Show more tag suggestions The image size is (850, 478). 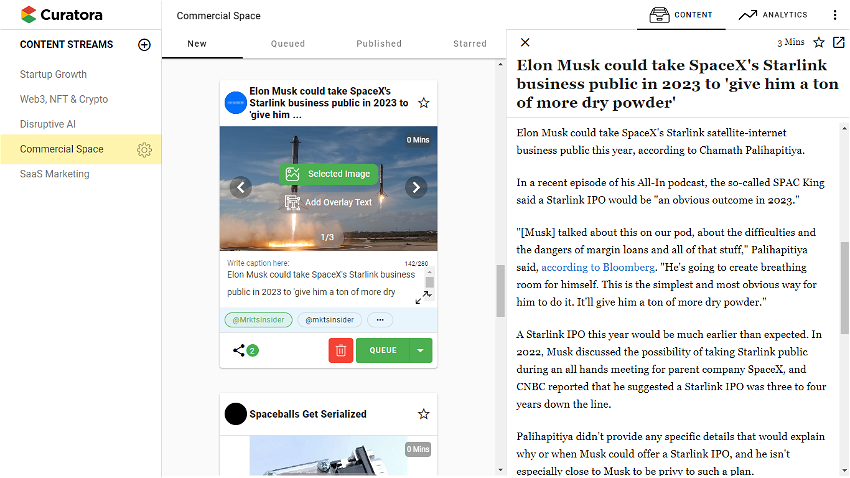click(x=380, y=320)
